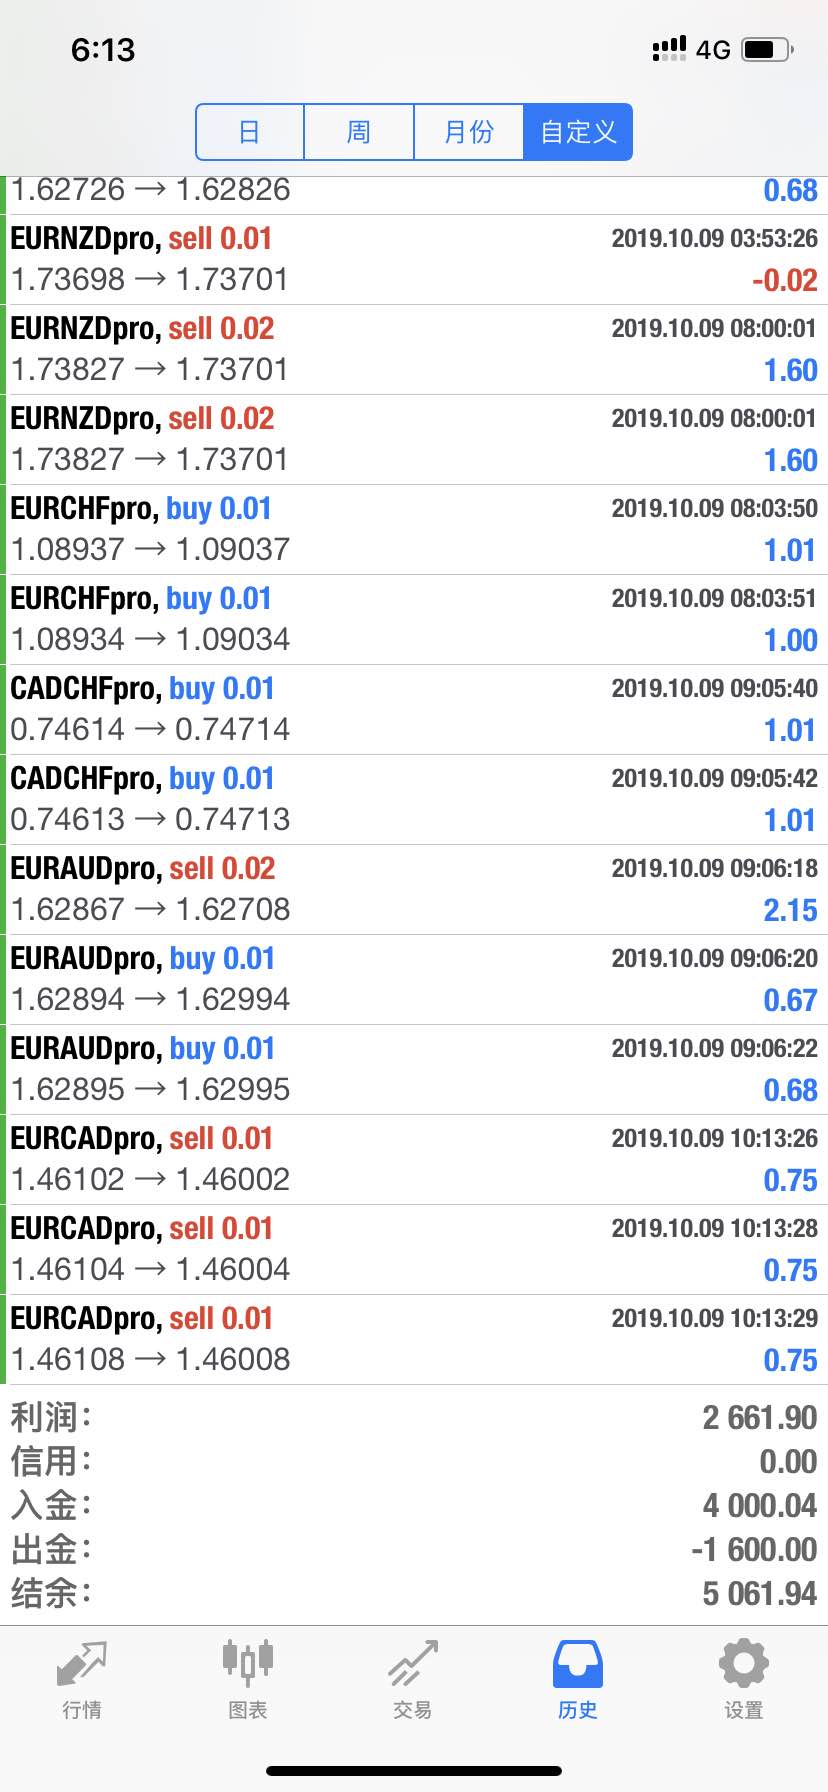The height and width of the screenshot is (1792, 828).
Task: Tap the 结余 balance summary line
Action: tap(414, 1593)
